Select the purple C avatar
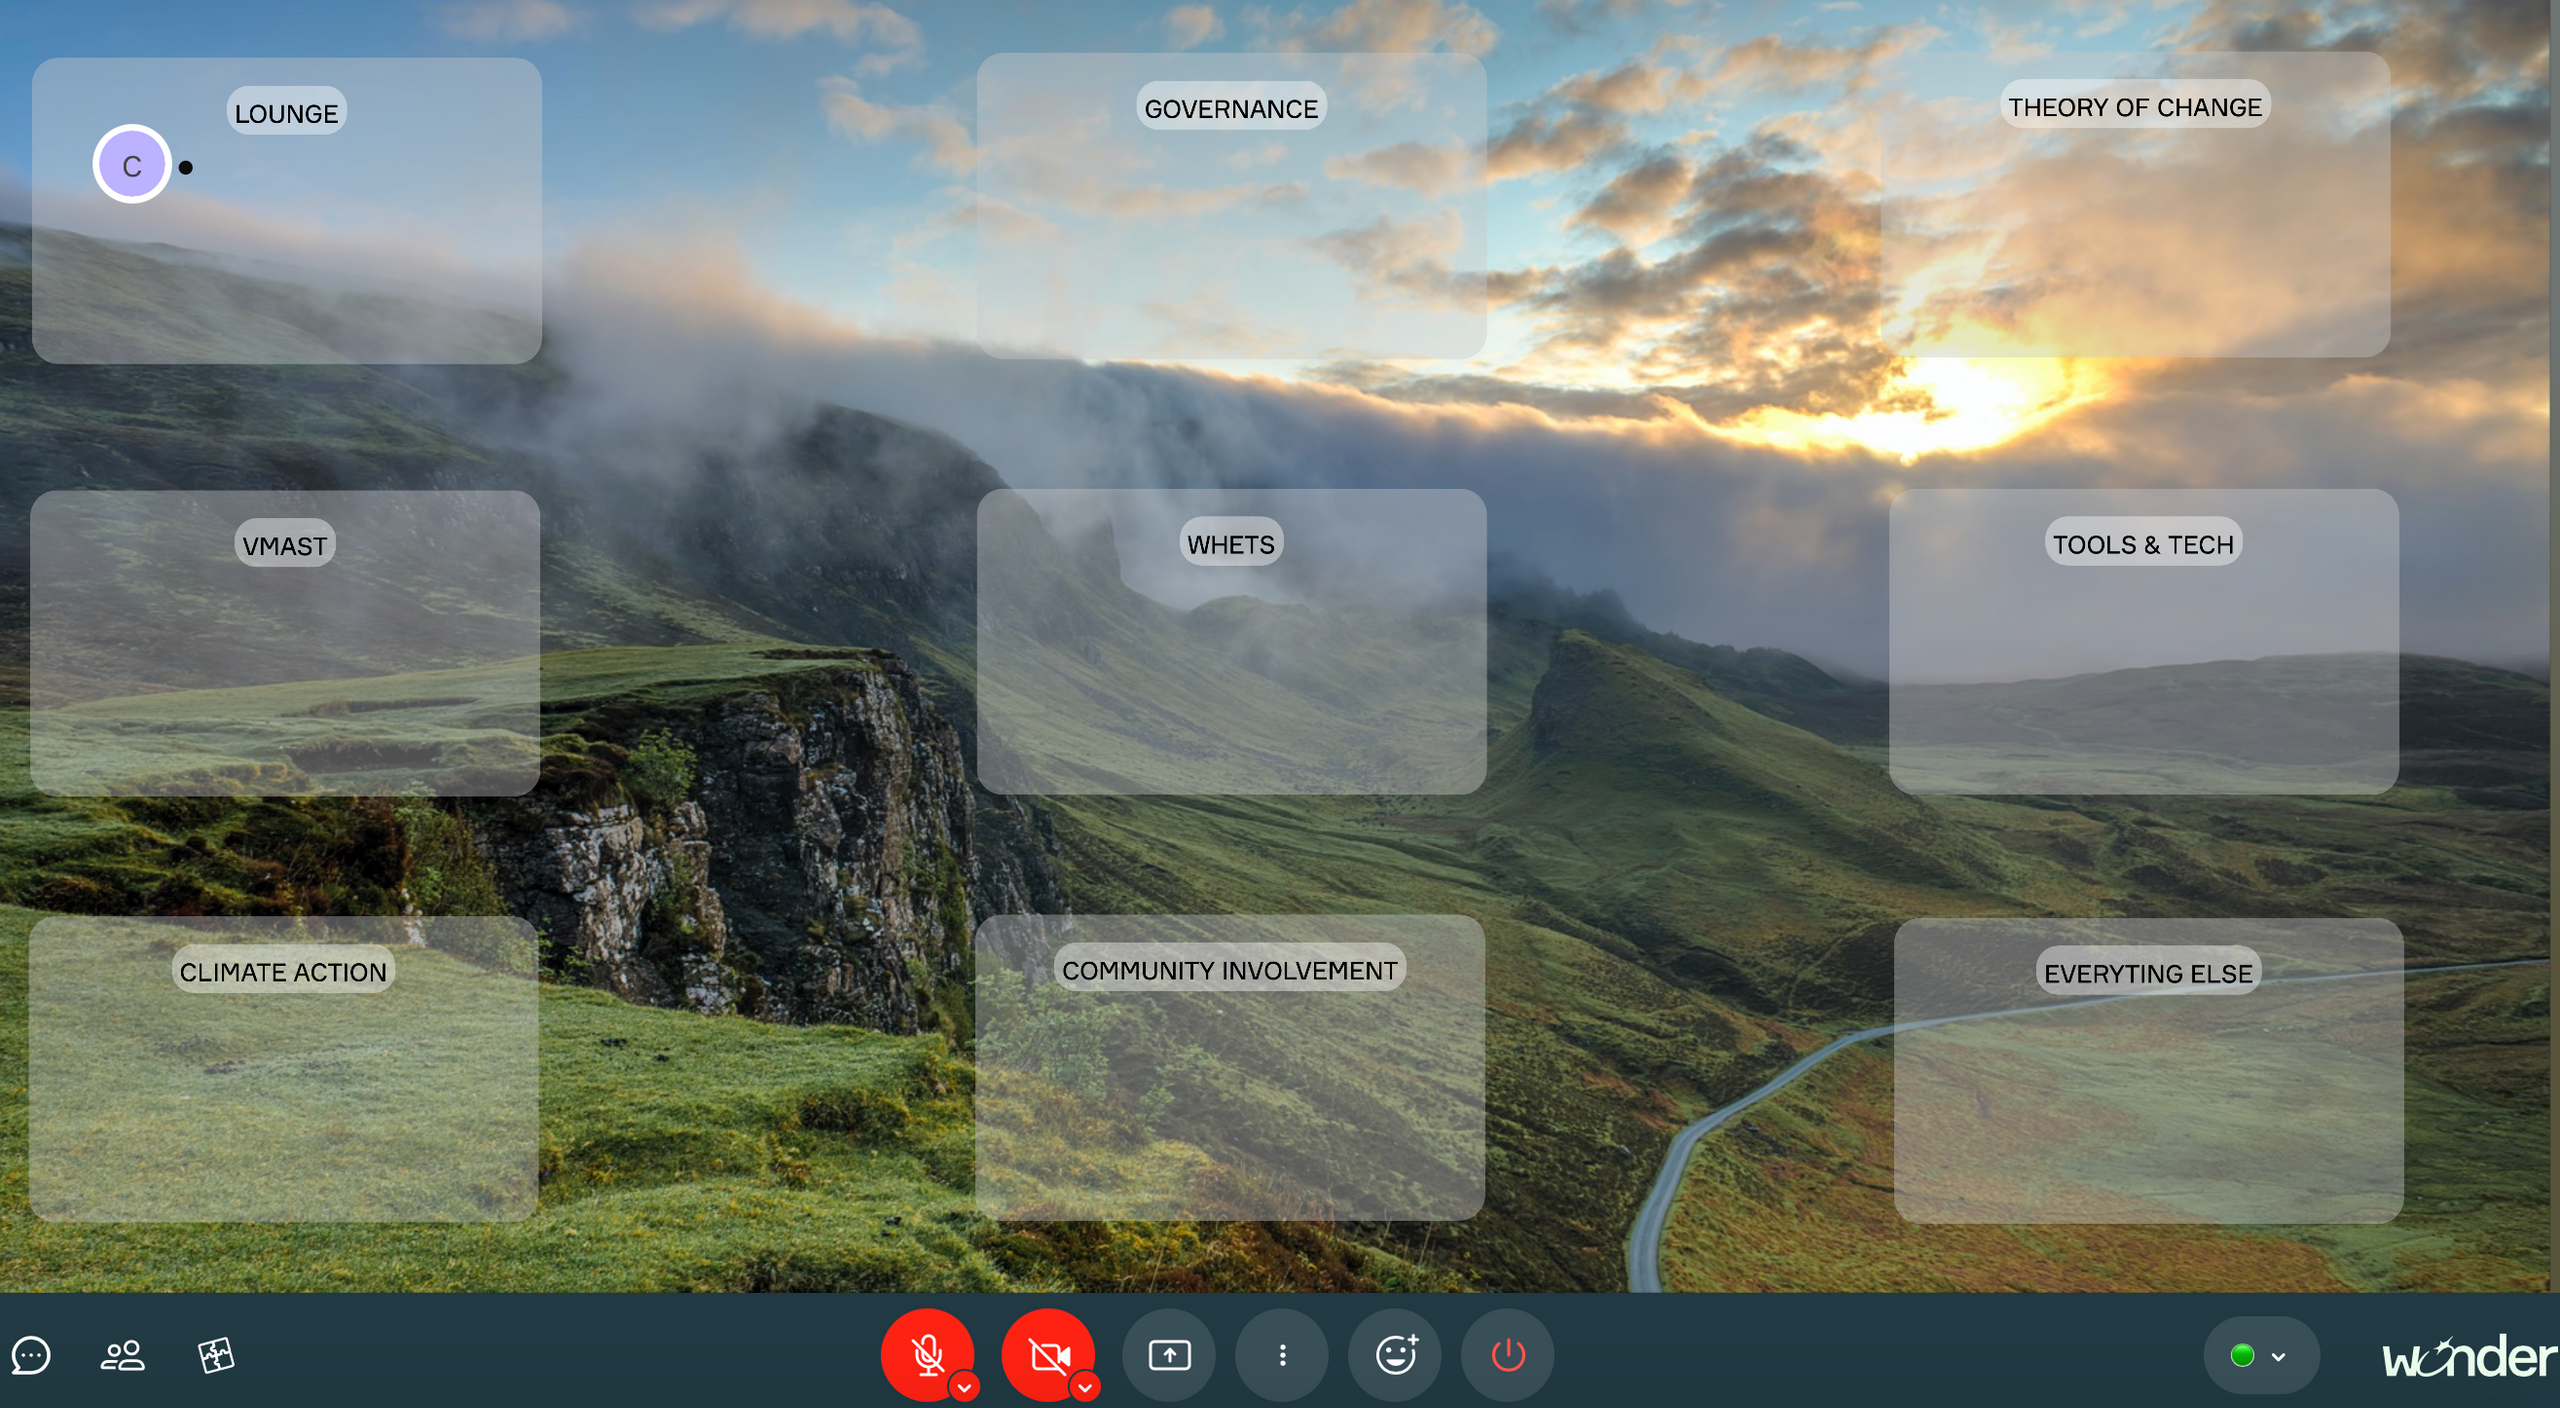This screenshot has width=2560, height=1408. tap(132, 165)
